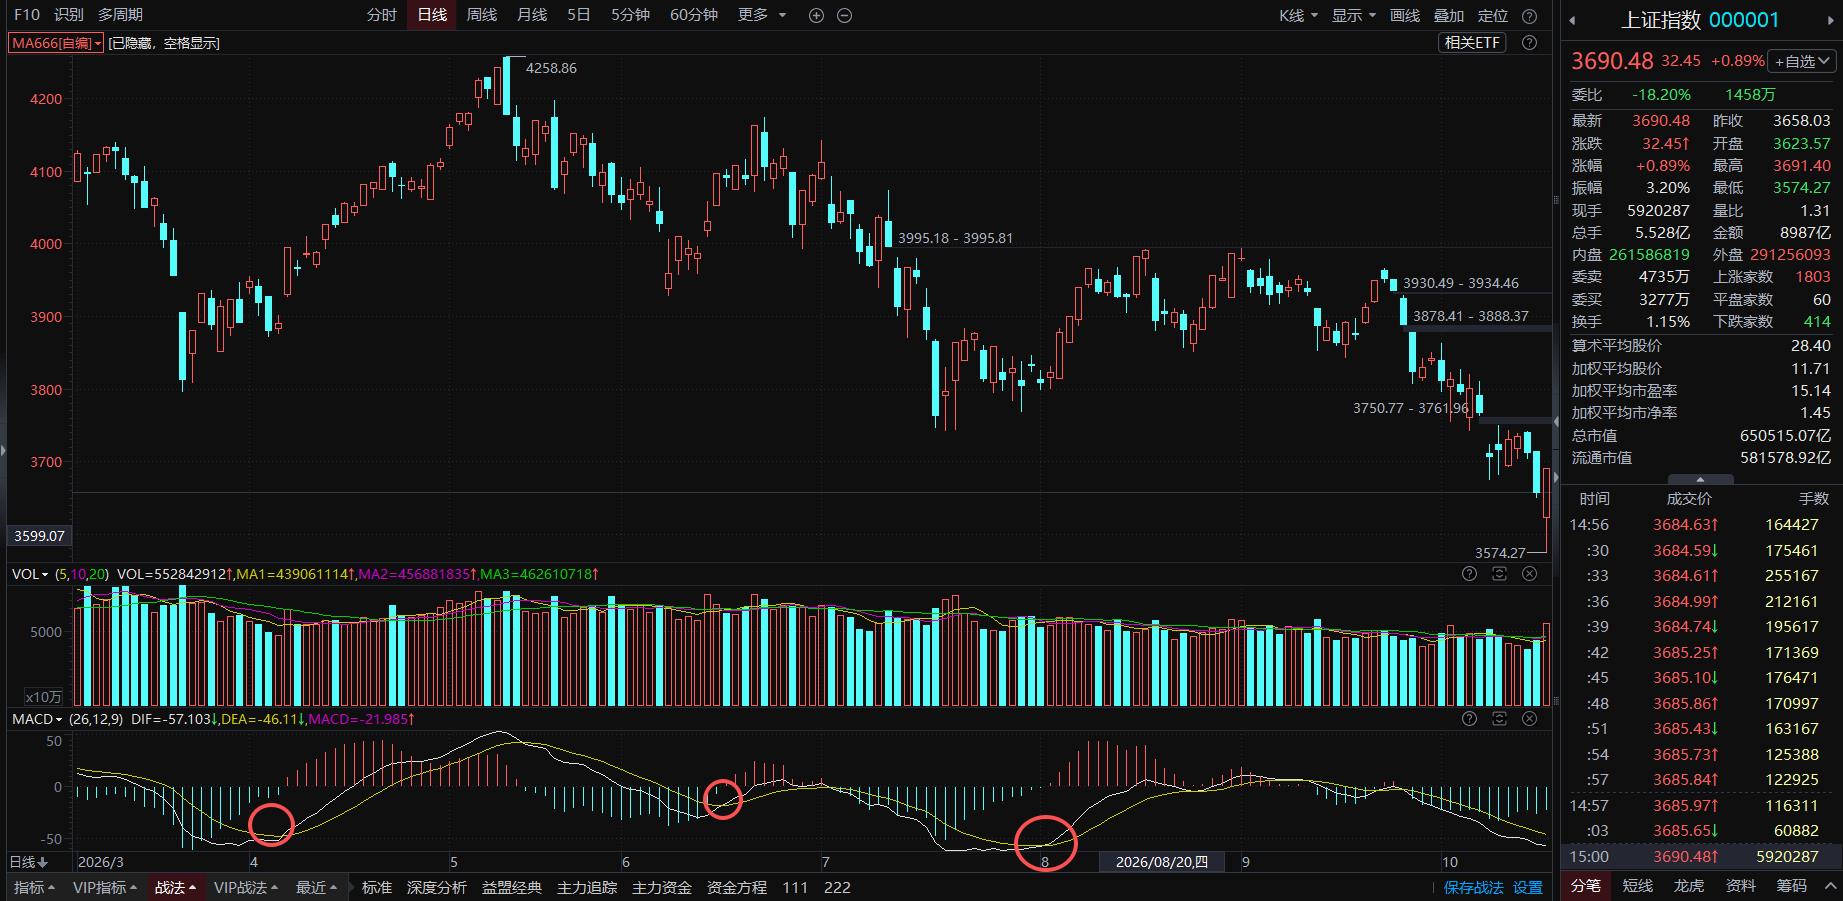
Task: Close the VOL indicator panel
Action: [1529, 574]
